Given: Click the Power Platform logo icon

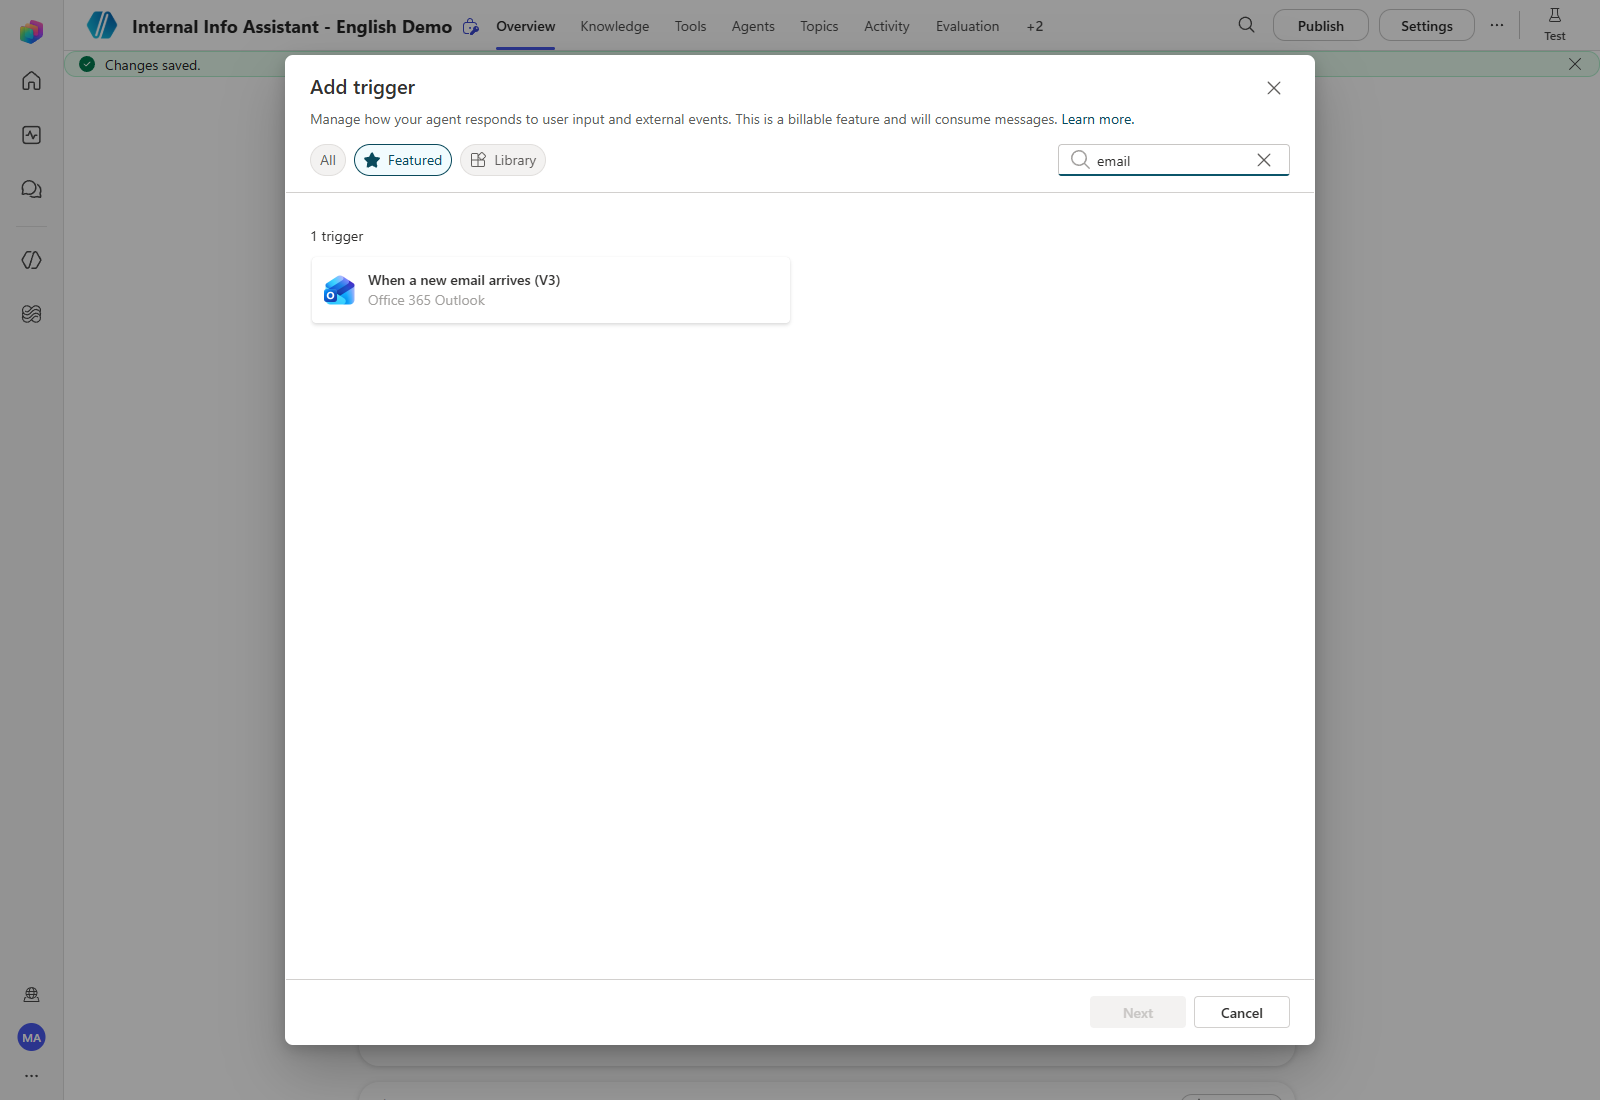Looking at the screenshot, I should [31, 31].
